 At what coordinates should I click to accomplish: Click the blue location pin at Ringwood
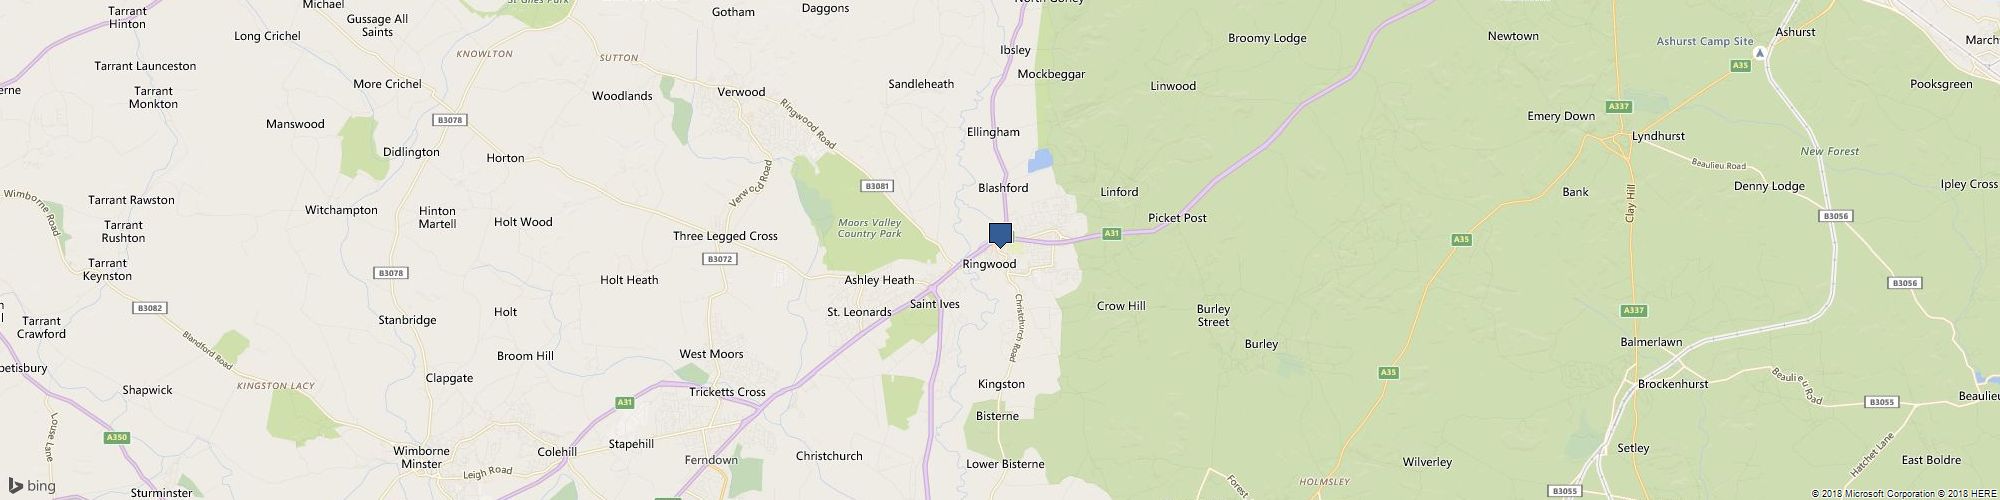1000,235
